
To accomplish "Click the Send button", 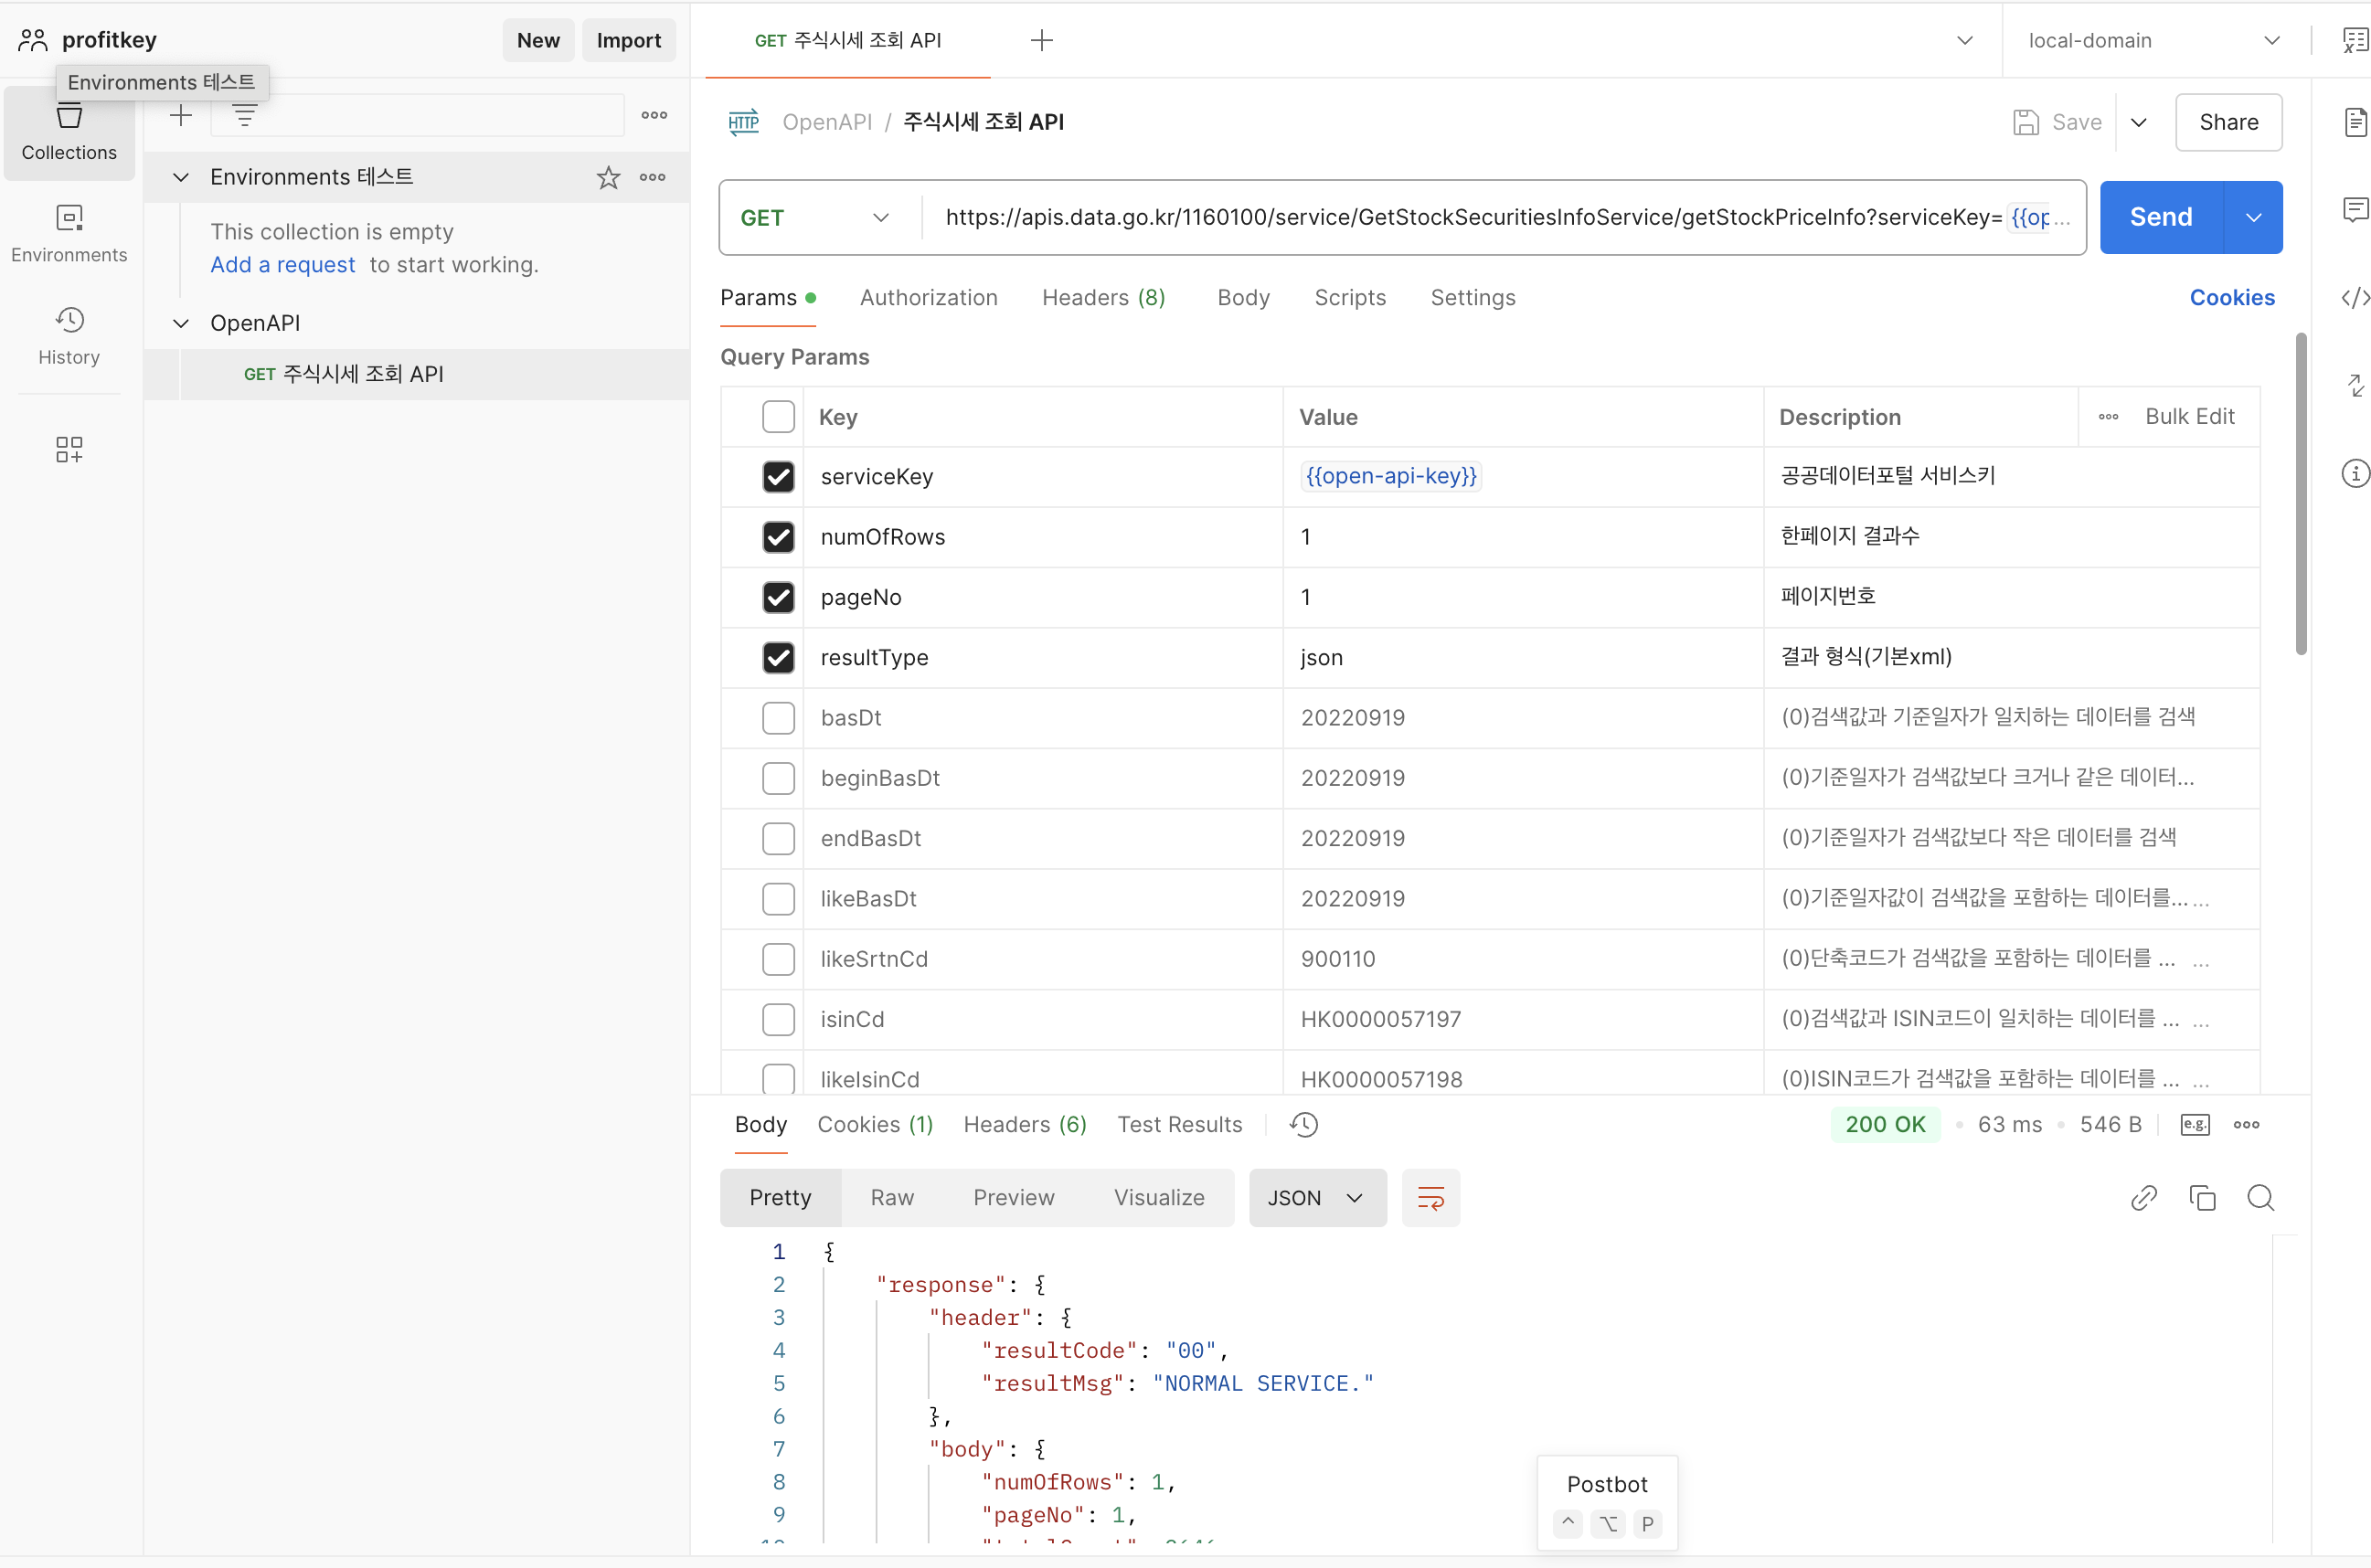I will [x=2161, y=218].
